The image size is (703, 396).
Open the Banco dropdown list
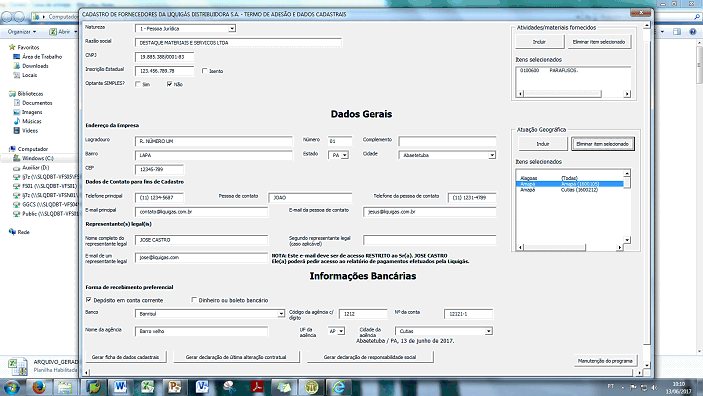(281, 313)
